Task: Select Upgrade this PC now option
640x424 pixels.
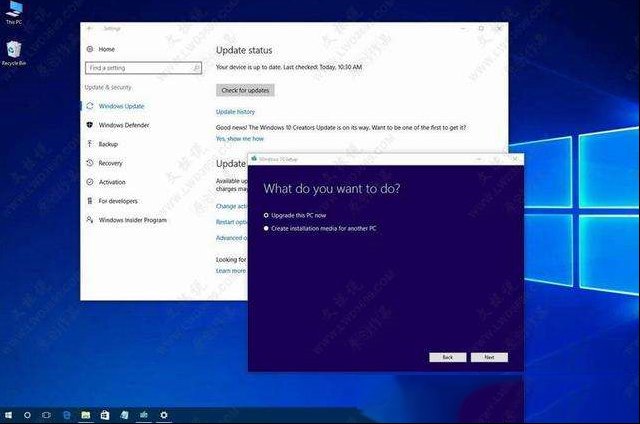Action: [295, 215]
